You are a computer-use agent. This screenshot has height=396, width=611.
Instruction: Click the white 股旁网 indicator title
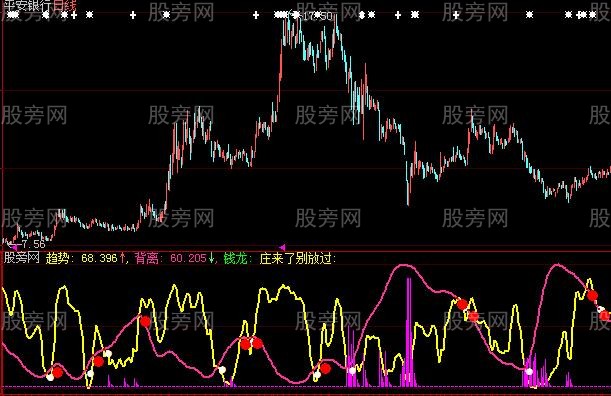coord(22,258)
